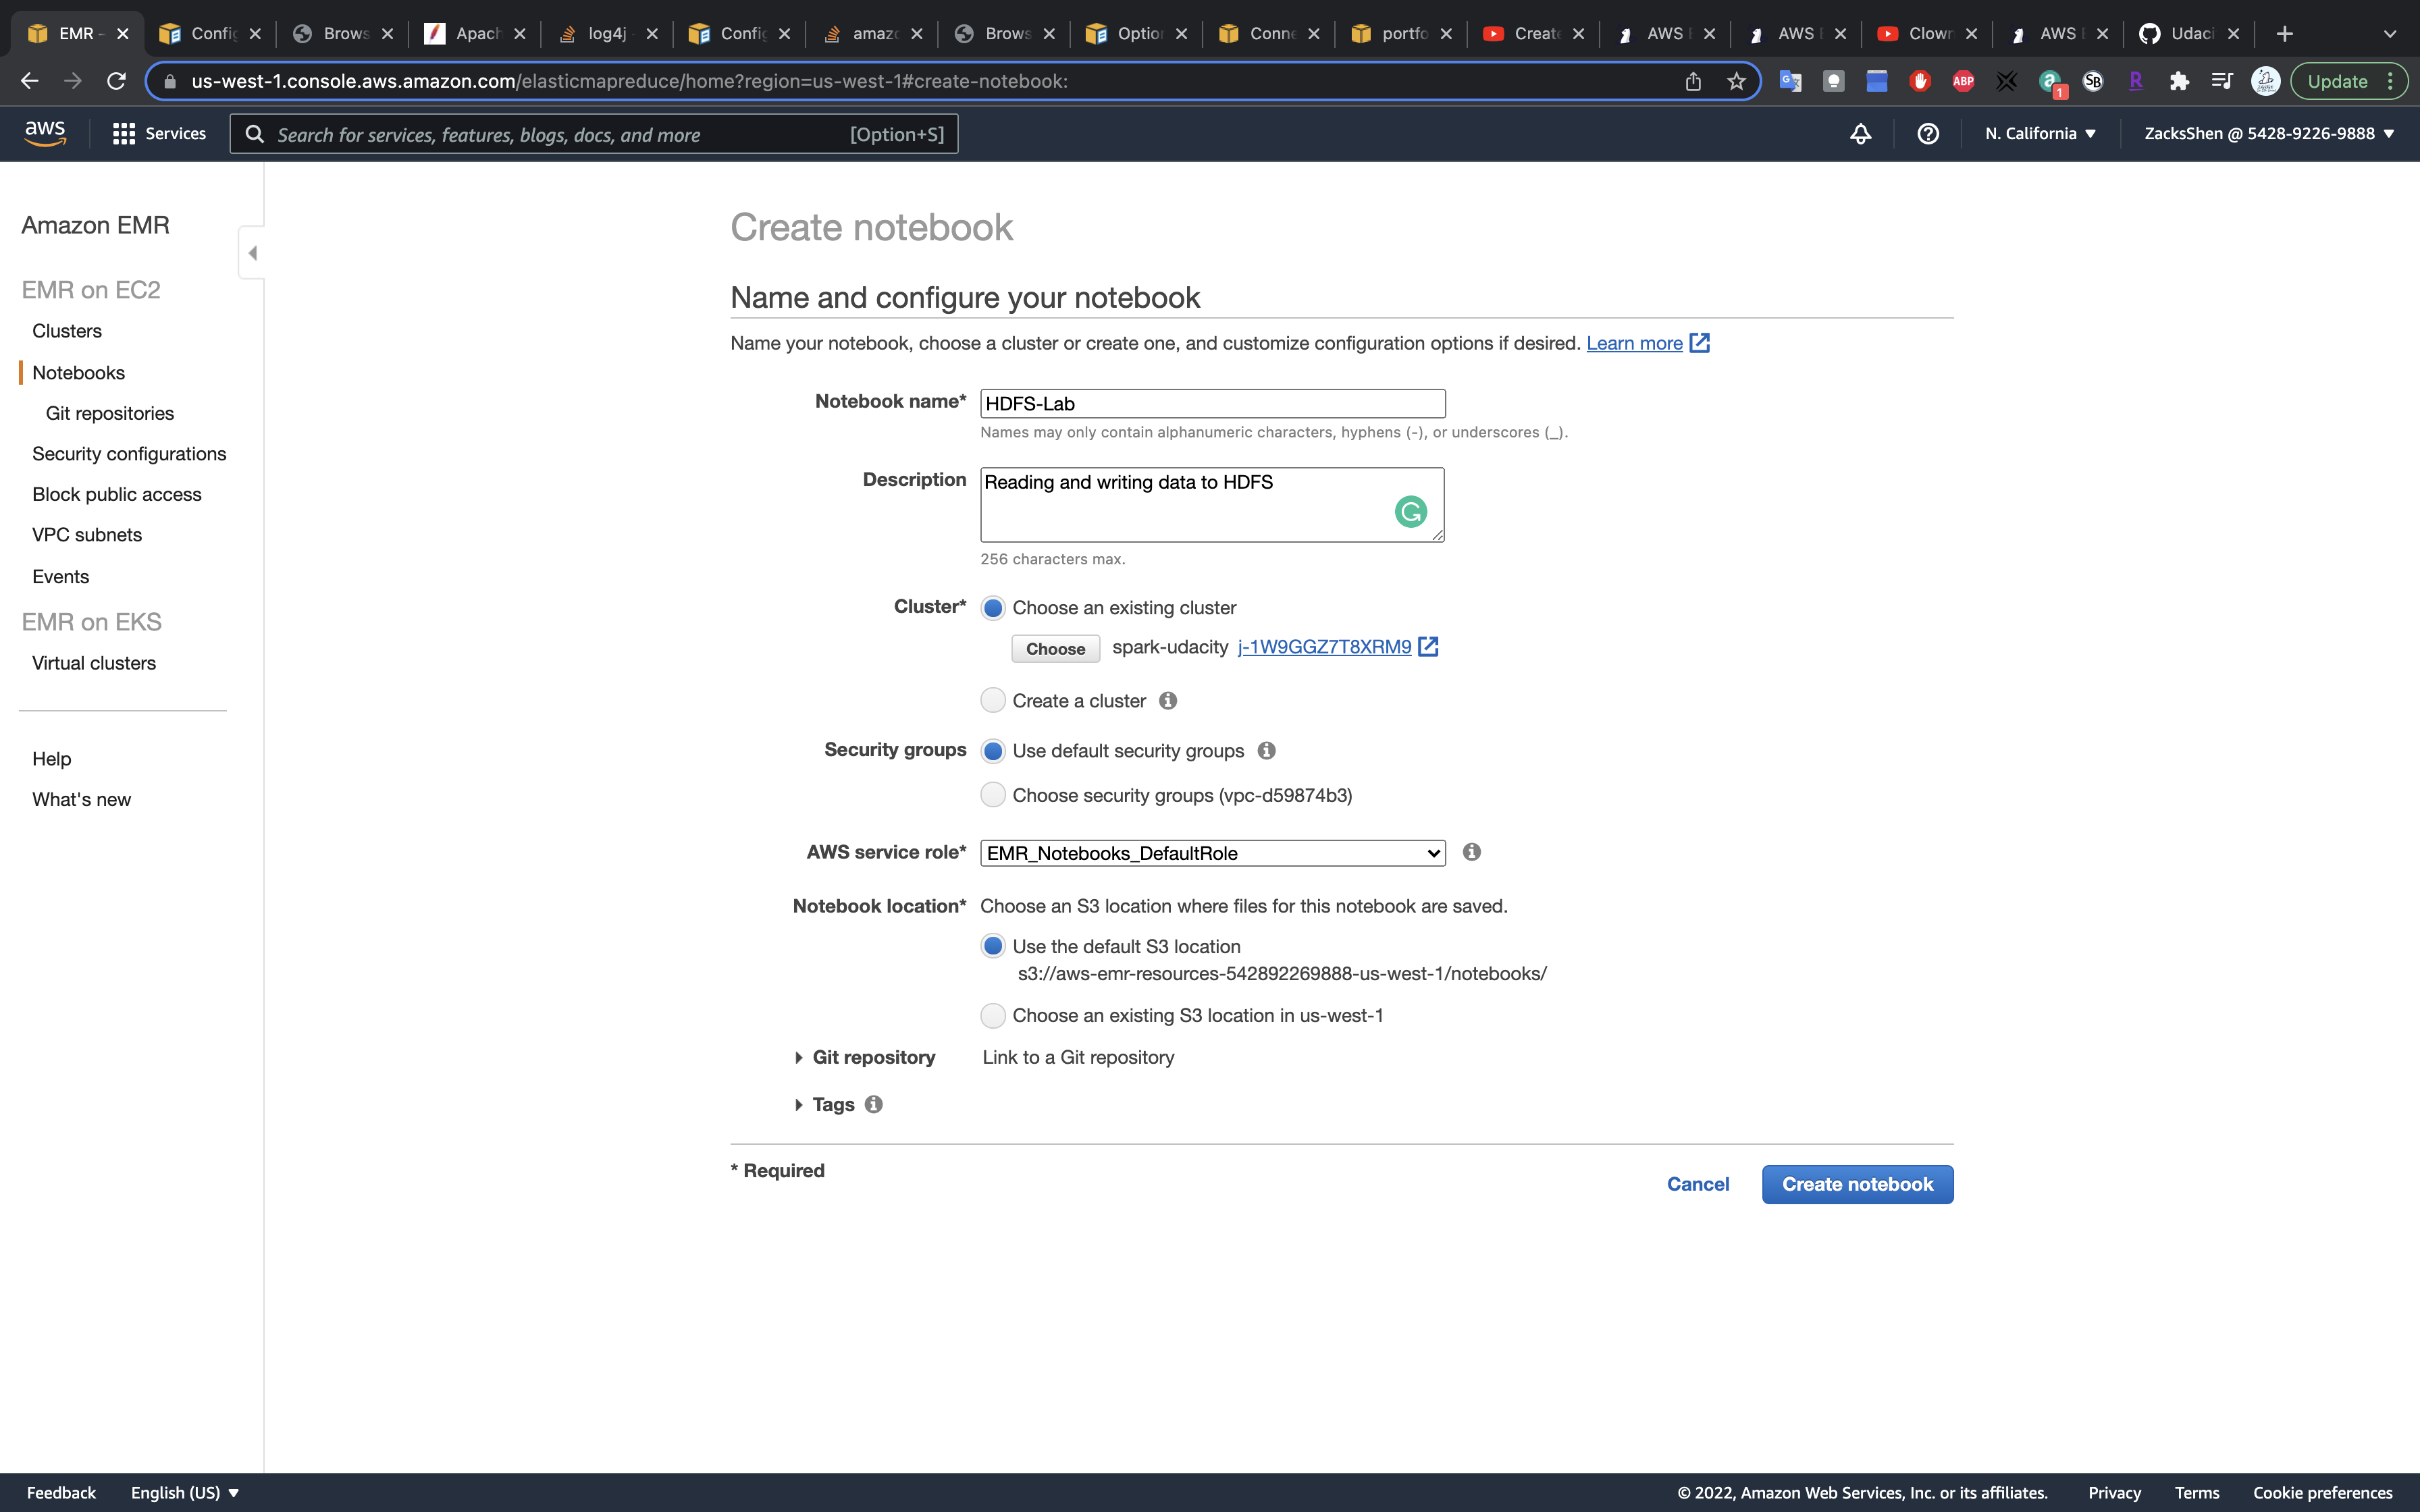The width and height of the screenshot is (2420, 1512).
Task: Select Choose an existing S3 location option
Action: 992,1015
